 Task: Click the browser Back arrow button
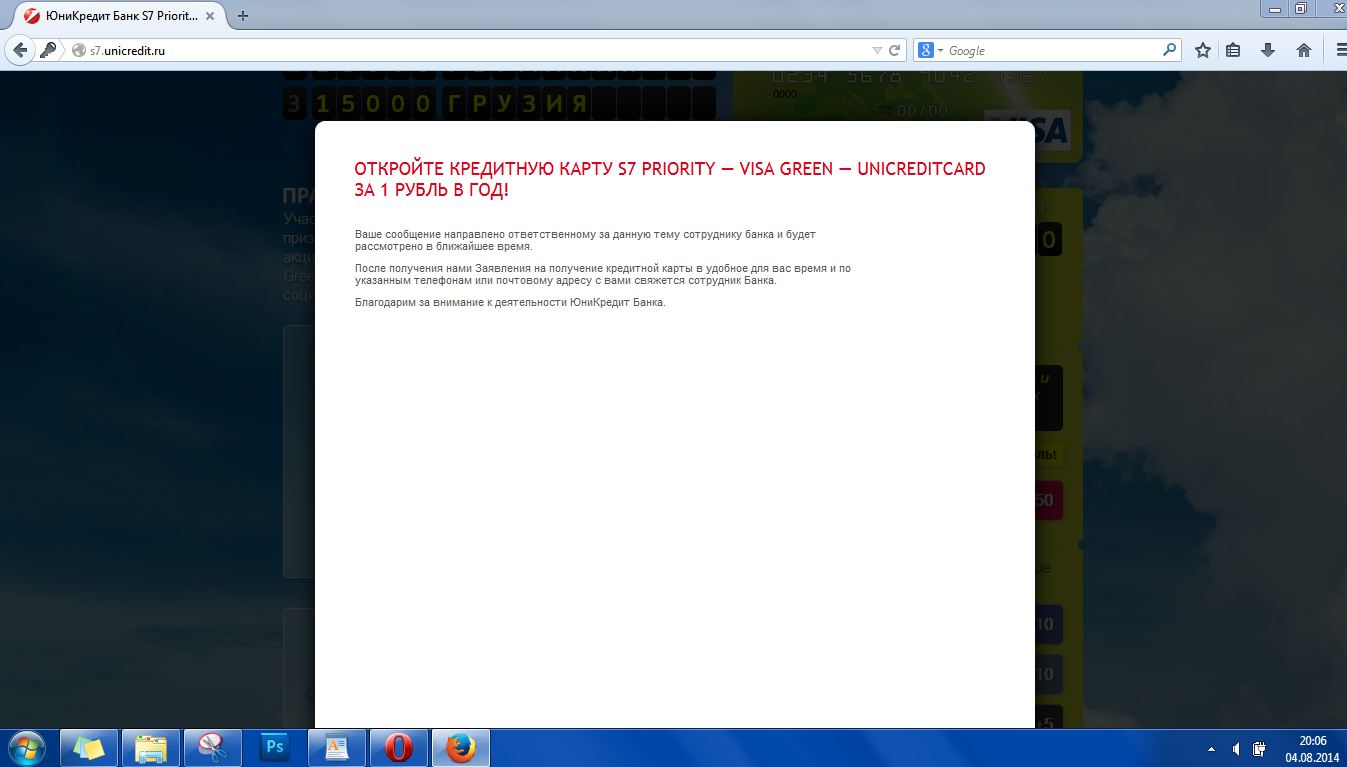[x=20, y=50]
